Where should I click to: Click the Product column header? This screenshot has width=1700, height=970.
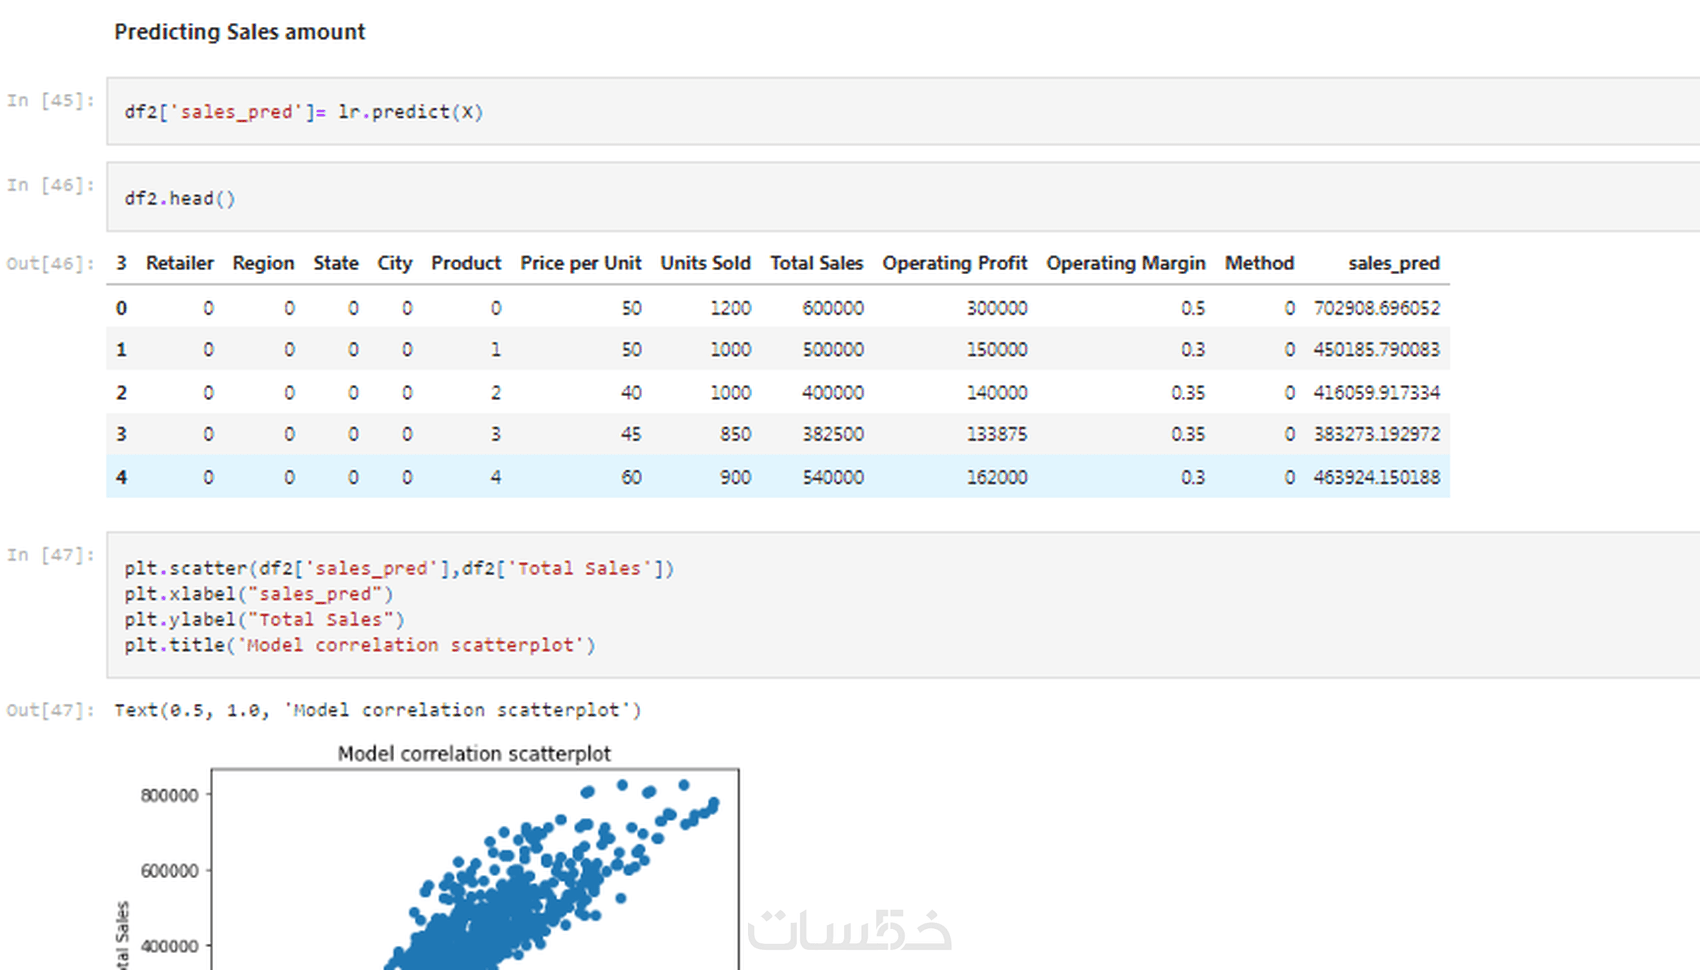466,263
